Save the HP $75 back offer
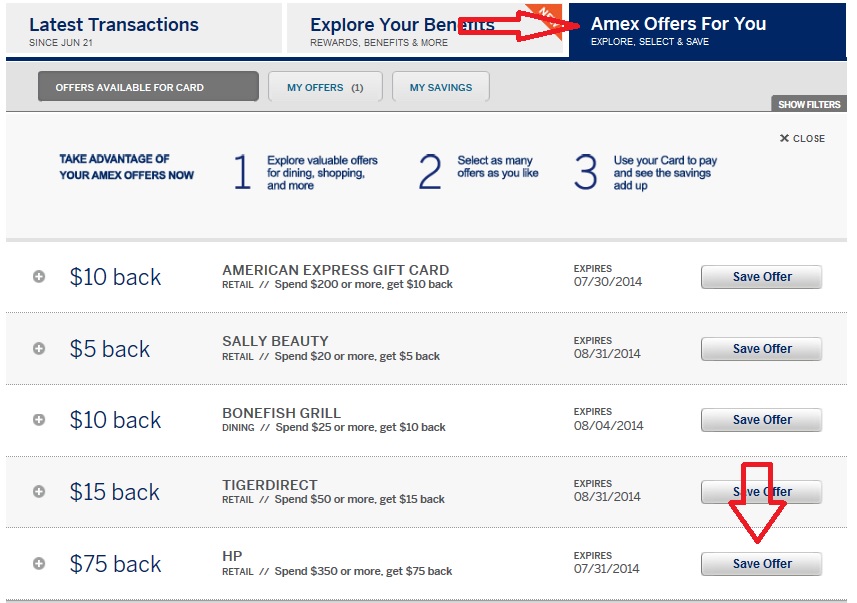 tap(761, 564)
